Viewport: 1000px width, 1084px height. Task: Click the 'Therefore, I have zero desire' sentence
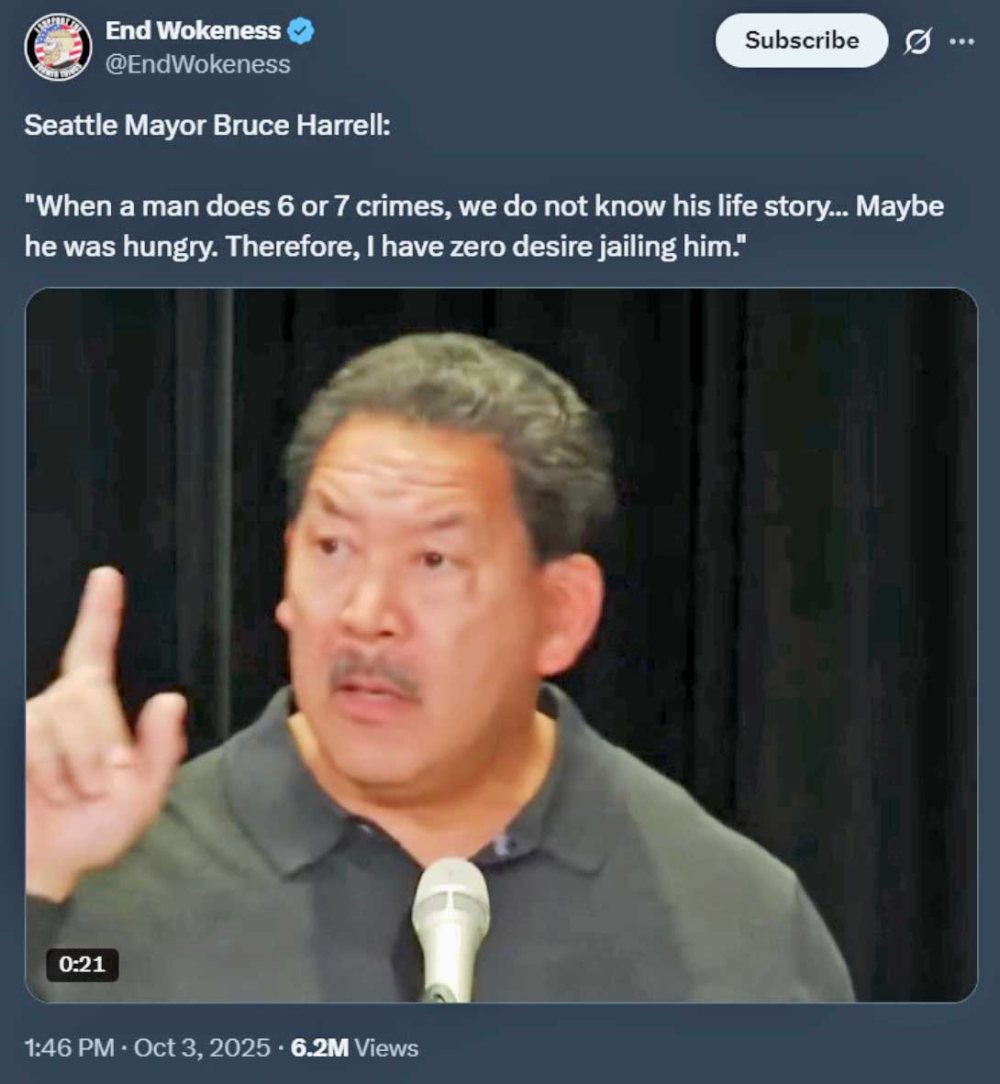click(487, 247)
